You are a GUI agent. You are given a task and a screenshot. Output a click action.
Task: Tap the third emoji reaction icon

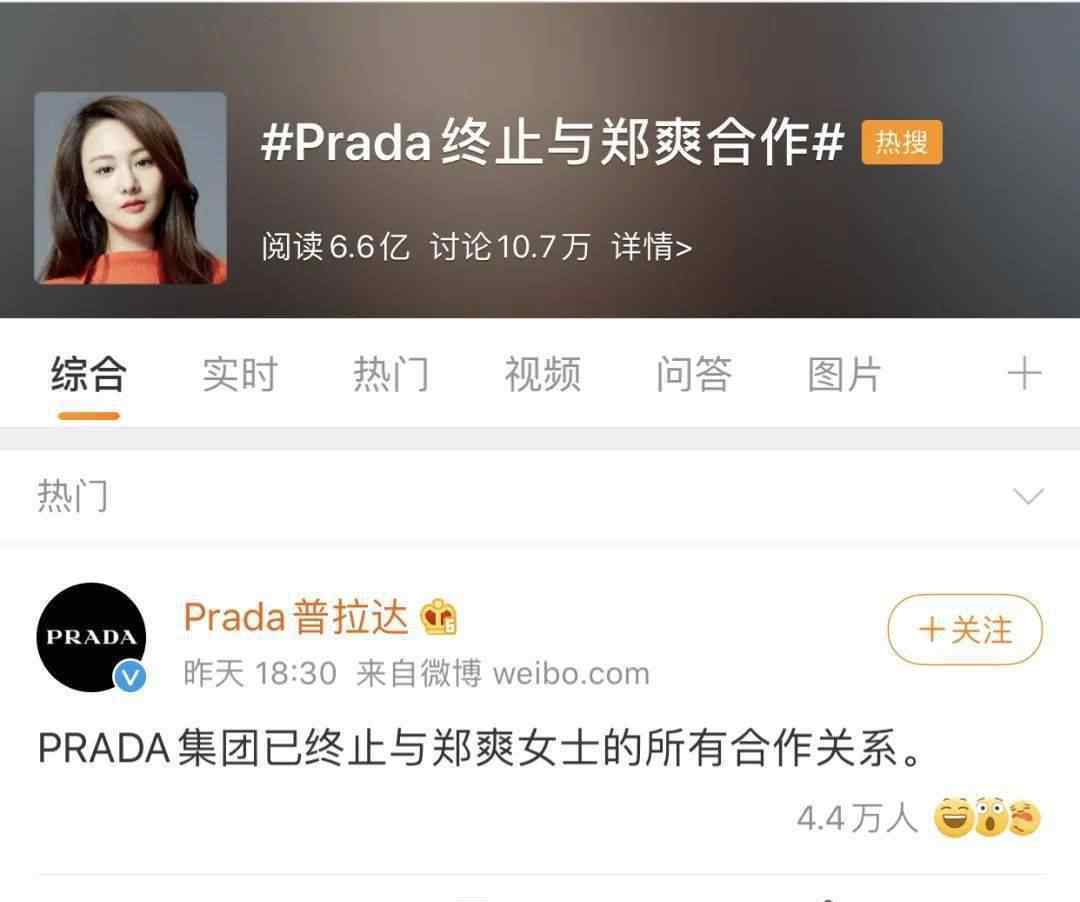point(1024,818)
